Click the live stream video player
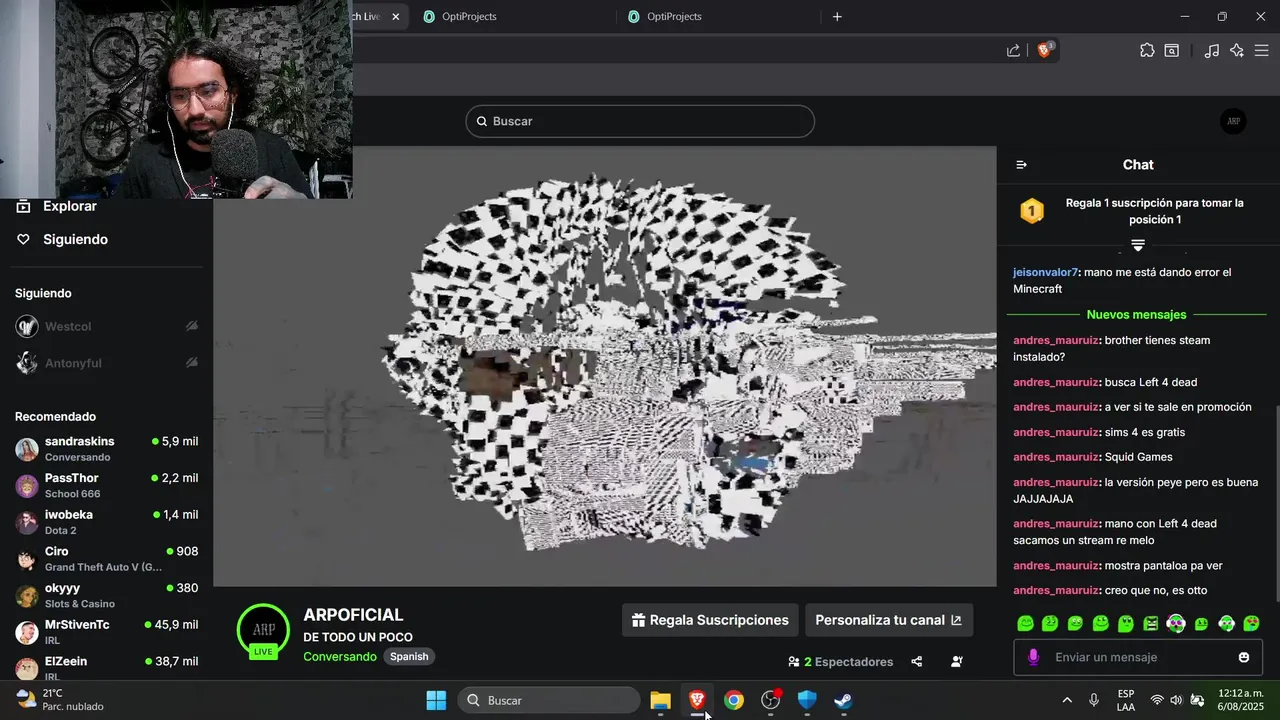The height and width of the screenshot is (720, 1280). point(604,366)
